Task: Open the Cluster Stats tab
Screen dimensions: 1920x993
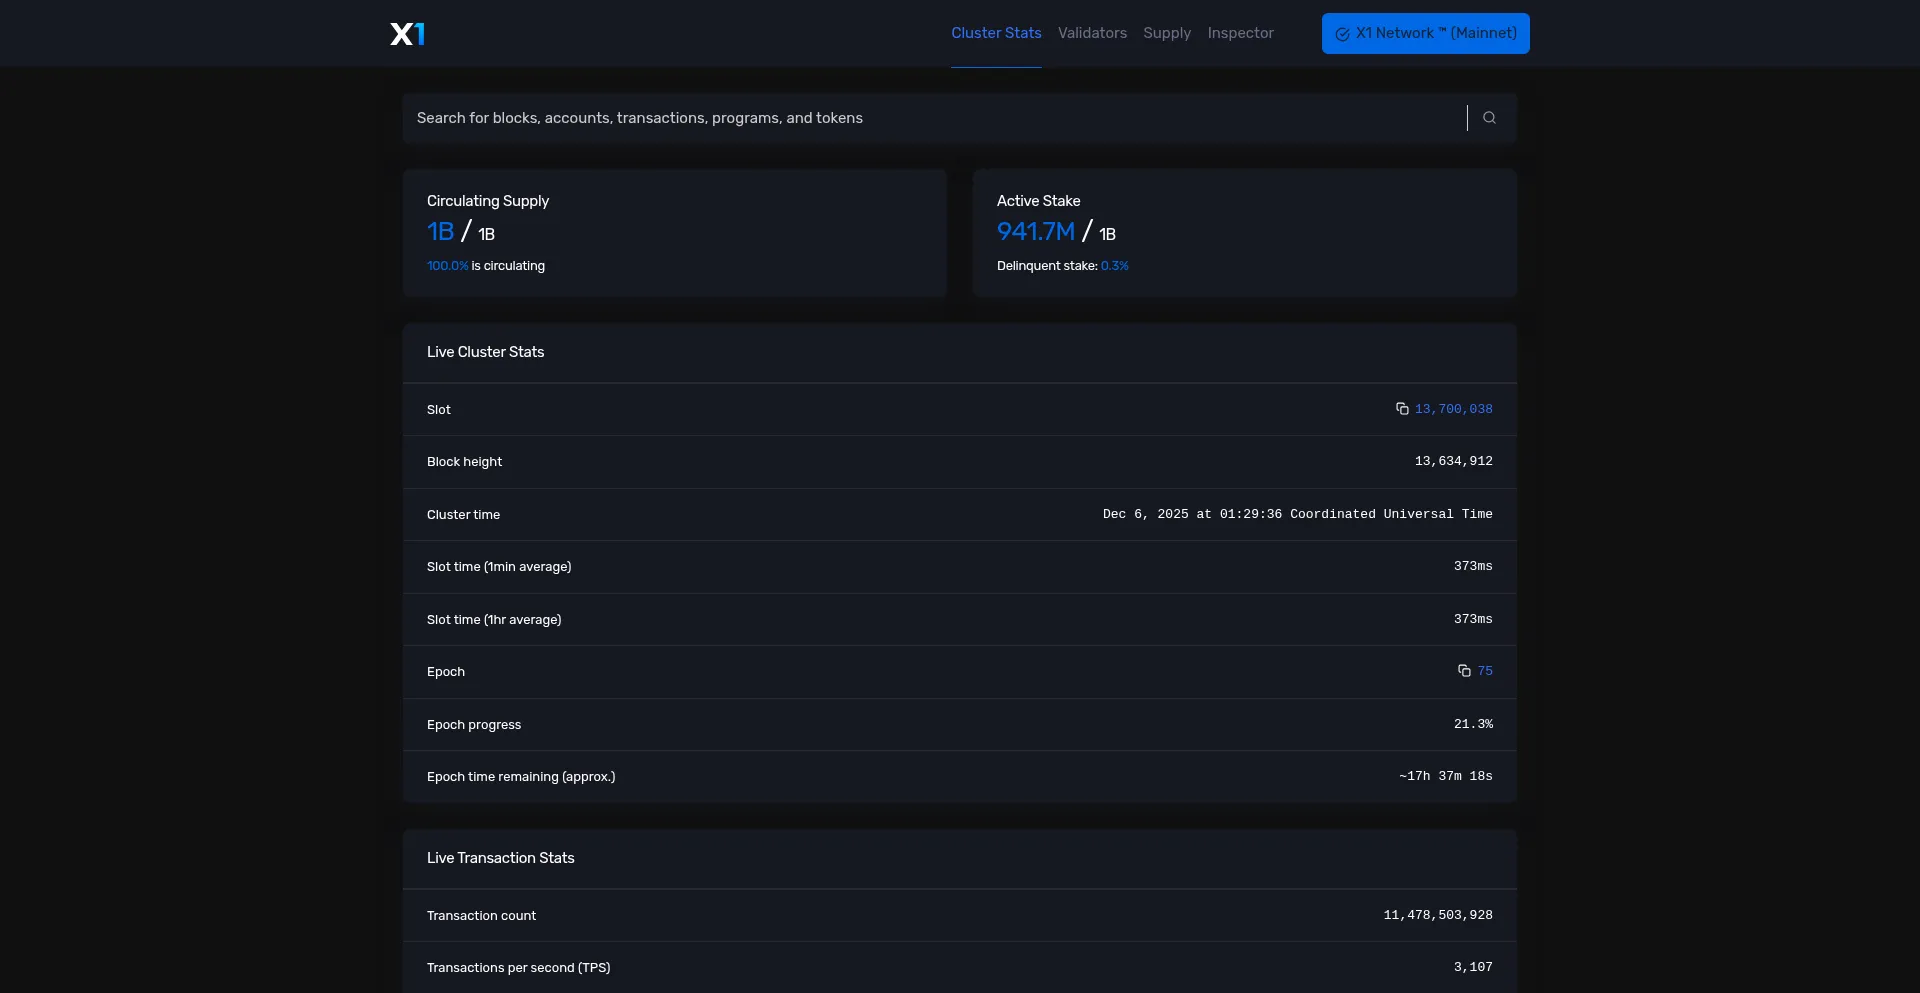Action: point(995,33)
